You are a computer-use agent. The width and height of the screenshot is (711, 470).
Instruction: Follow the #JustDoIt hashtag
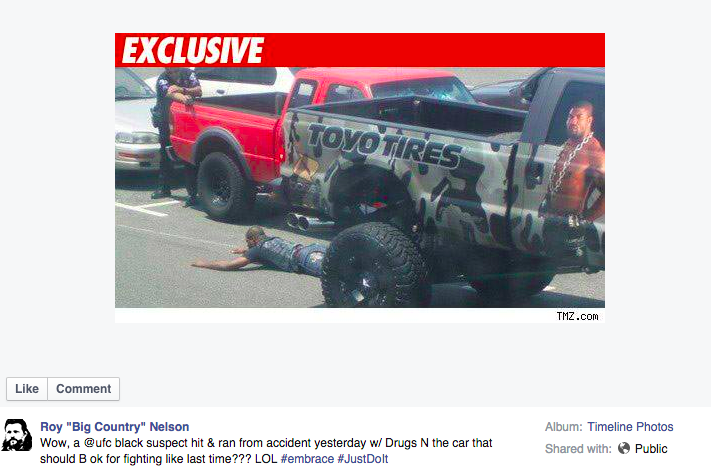pyautogui.click(x=363, y=459)
